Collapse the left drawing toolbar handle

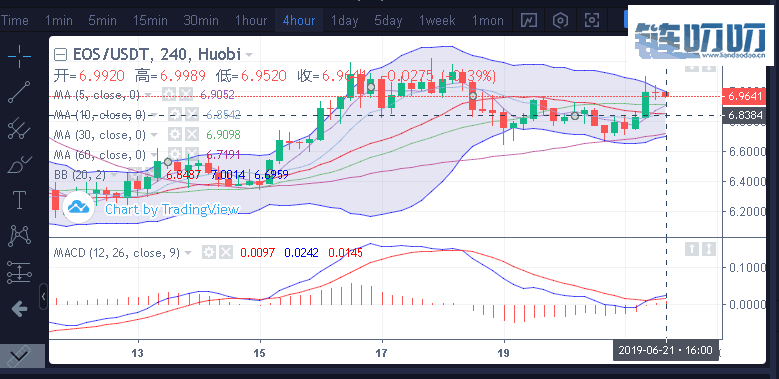coord(44,297)
